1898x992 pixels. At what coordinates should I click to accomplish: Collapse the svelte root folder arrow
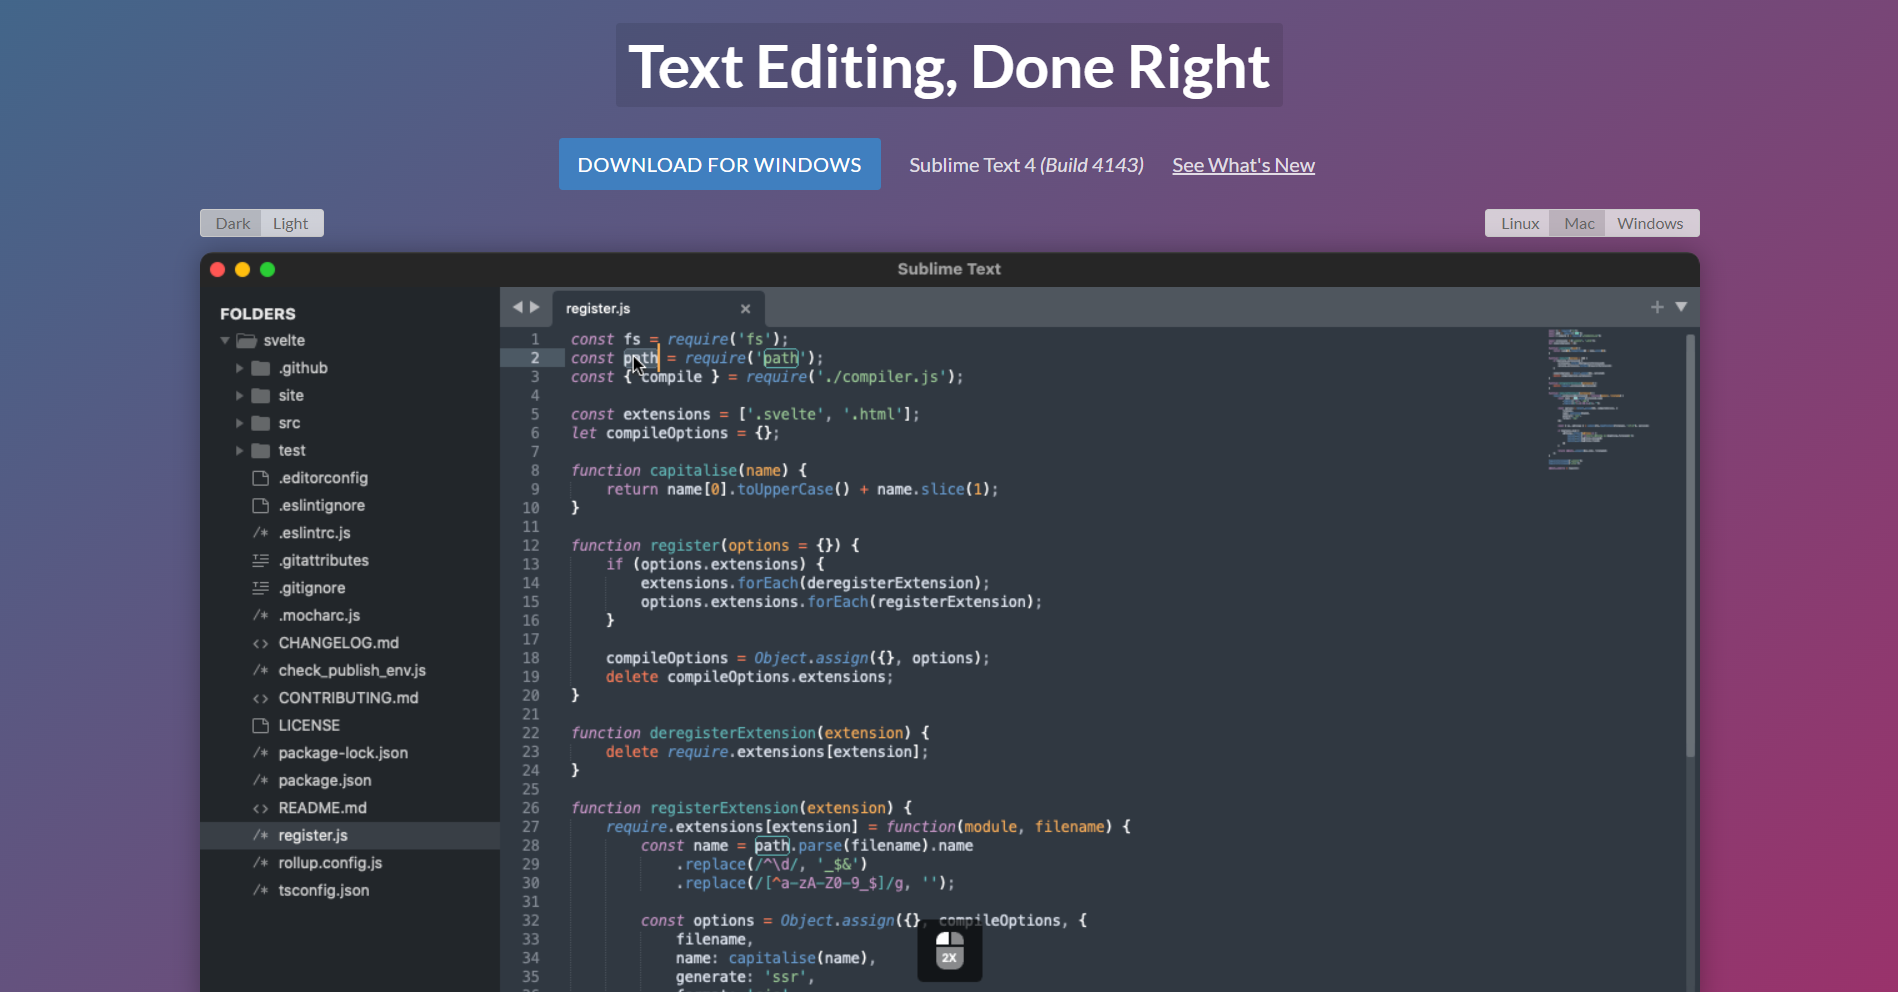click(225, 341)
